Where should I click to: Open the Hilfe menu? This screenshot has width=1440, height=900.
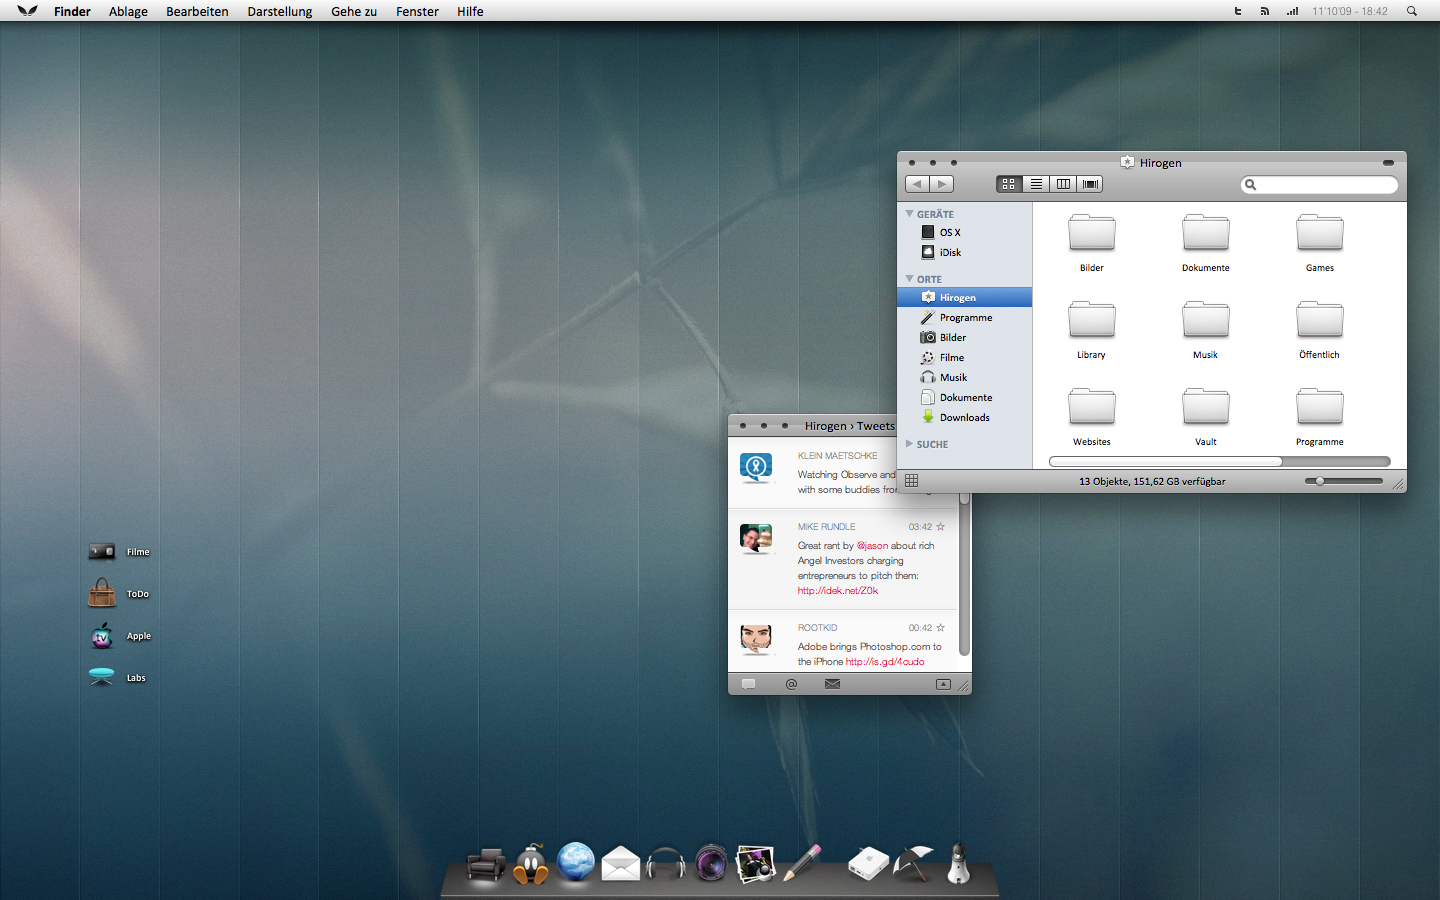470,11
